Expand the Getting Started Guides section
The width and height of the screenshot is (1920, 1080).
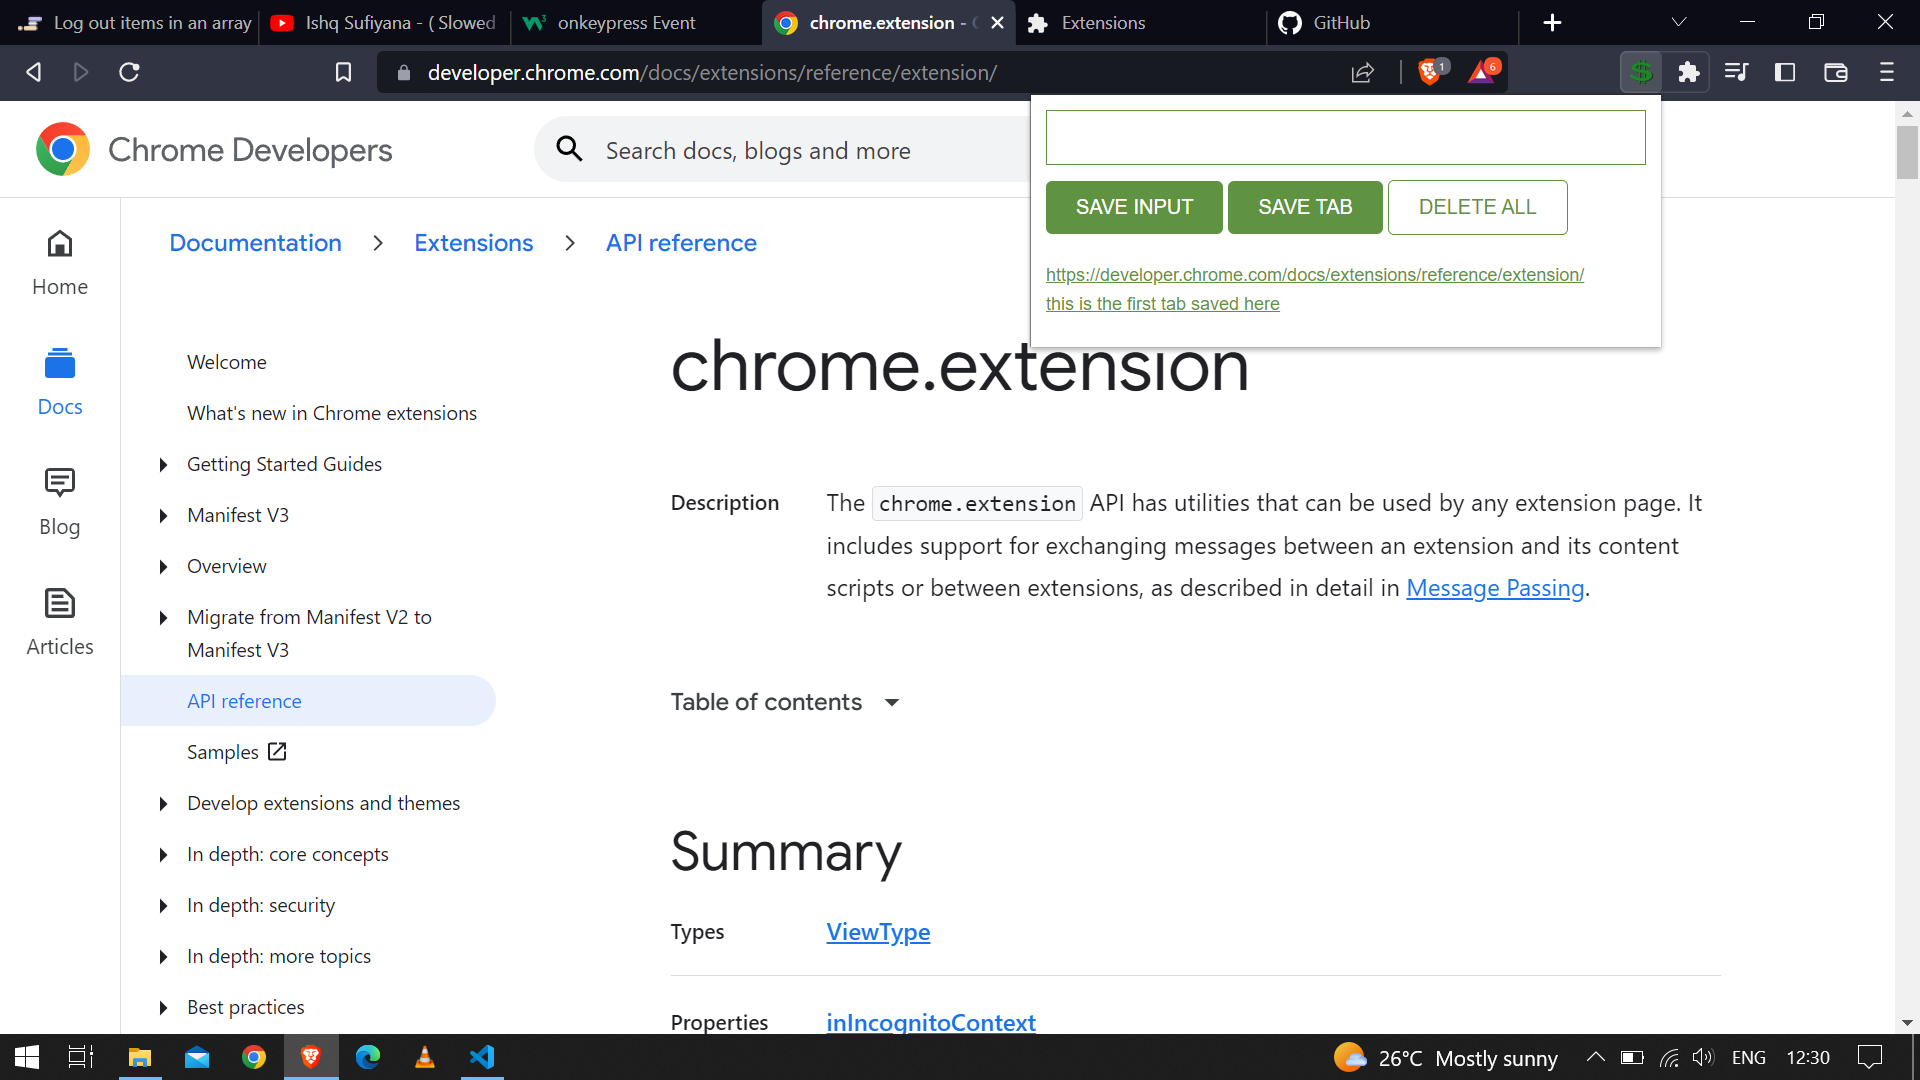(164, 464)
